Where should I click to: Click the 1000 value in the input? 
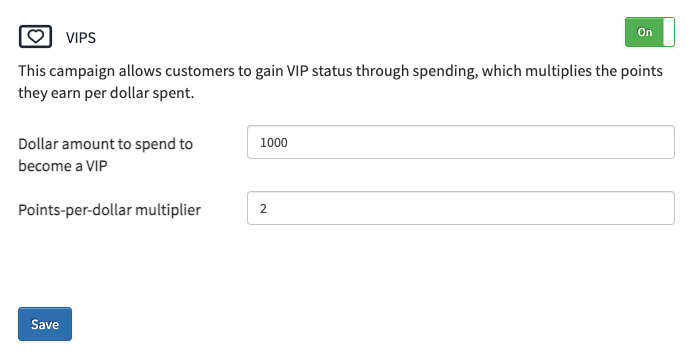(x=274, y=142)
